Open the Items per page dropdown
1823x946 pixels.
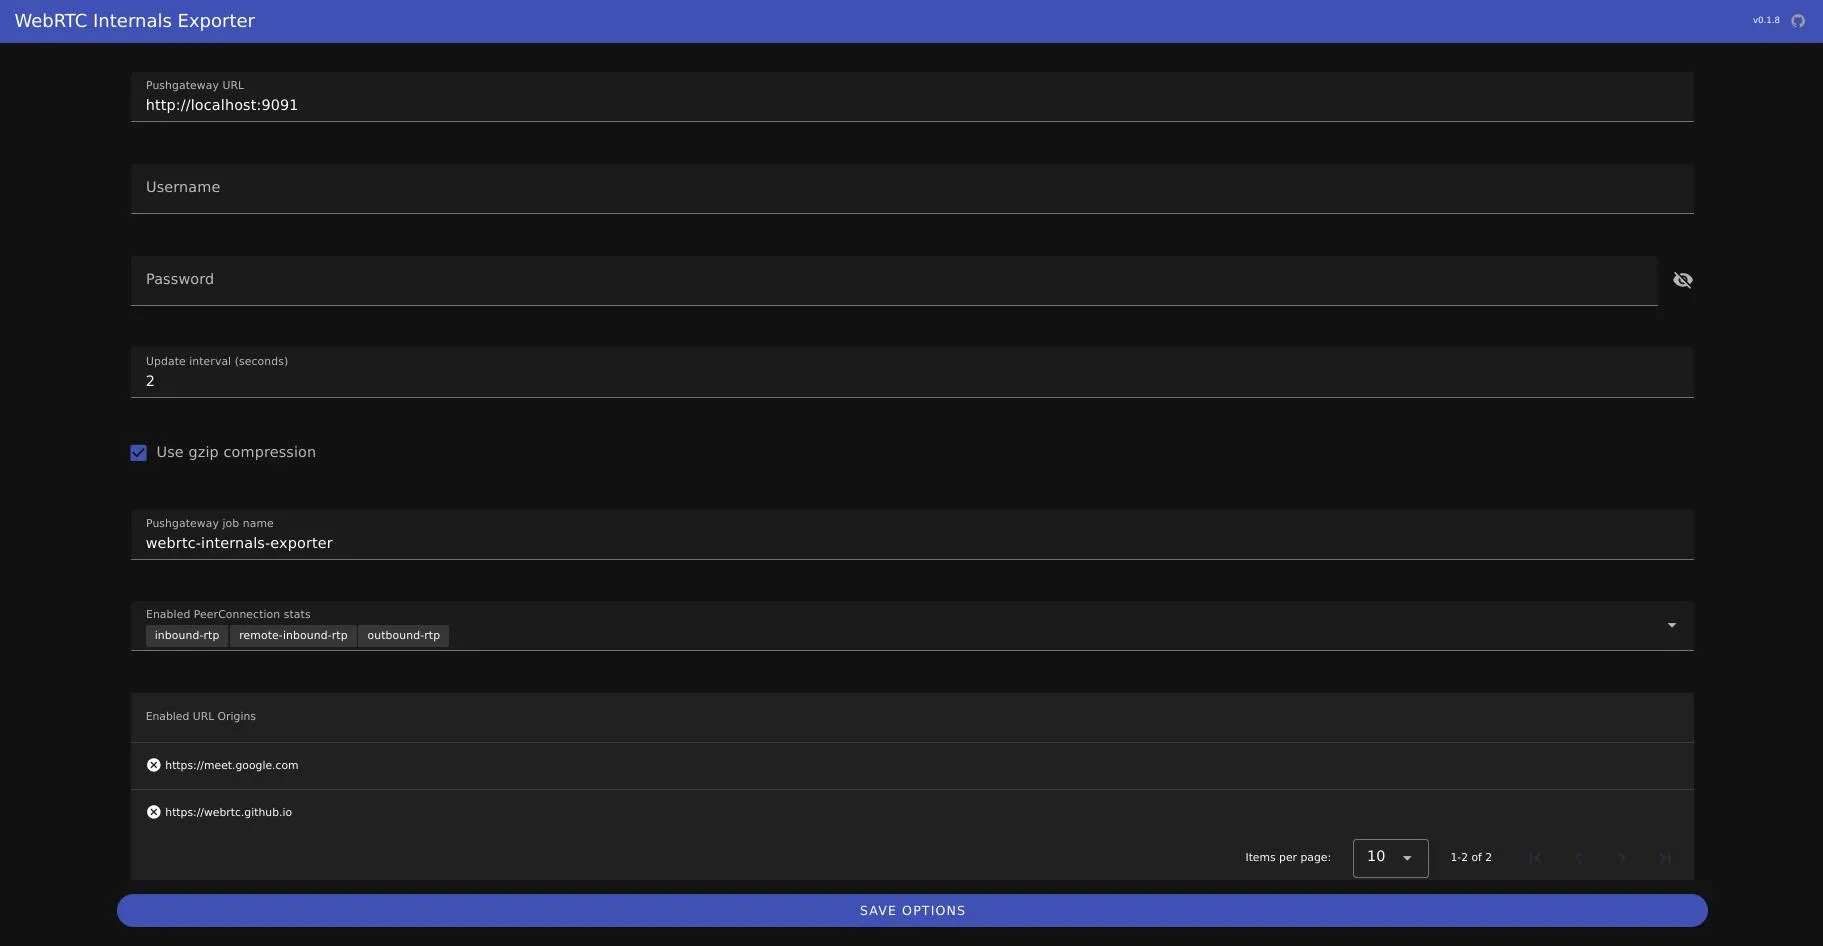click(1391, 858)
